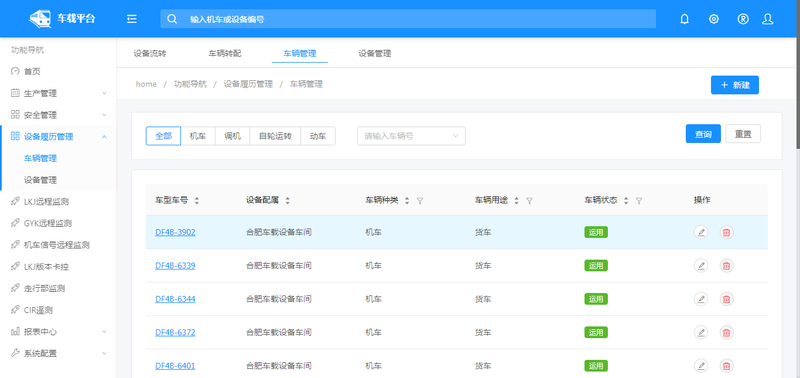Filter the 车辆状态 column

(x=639, y=201)
